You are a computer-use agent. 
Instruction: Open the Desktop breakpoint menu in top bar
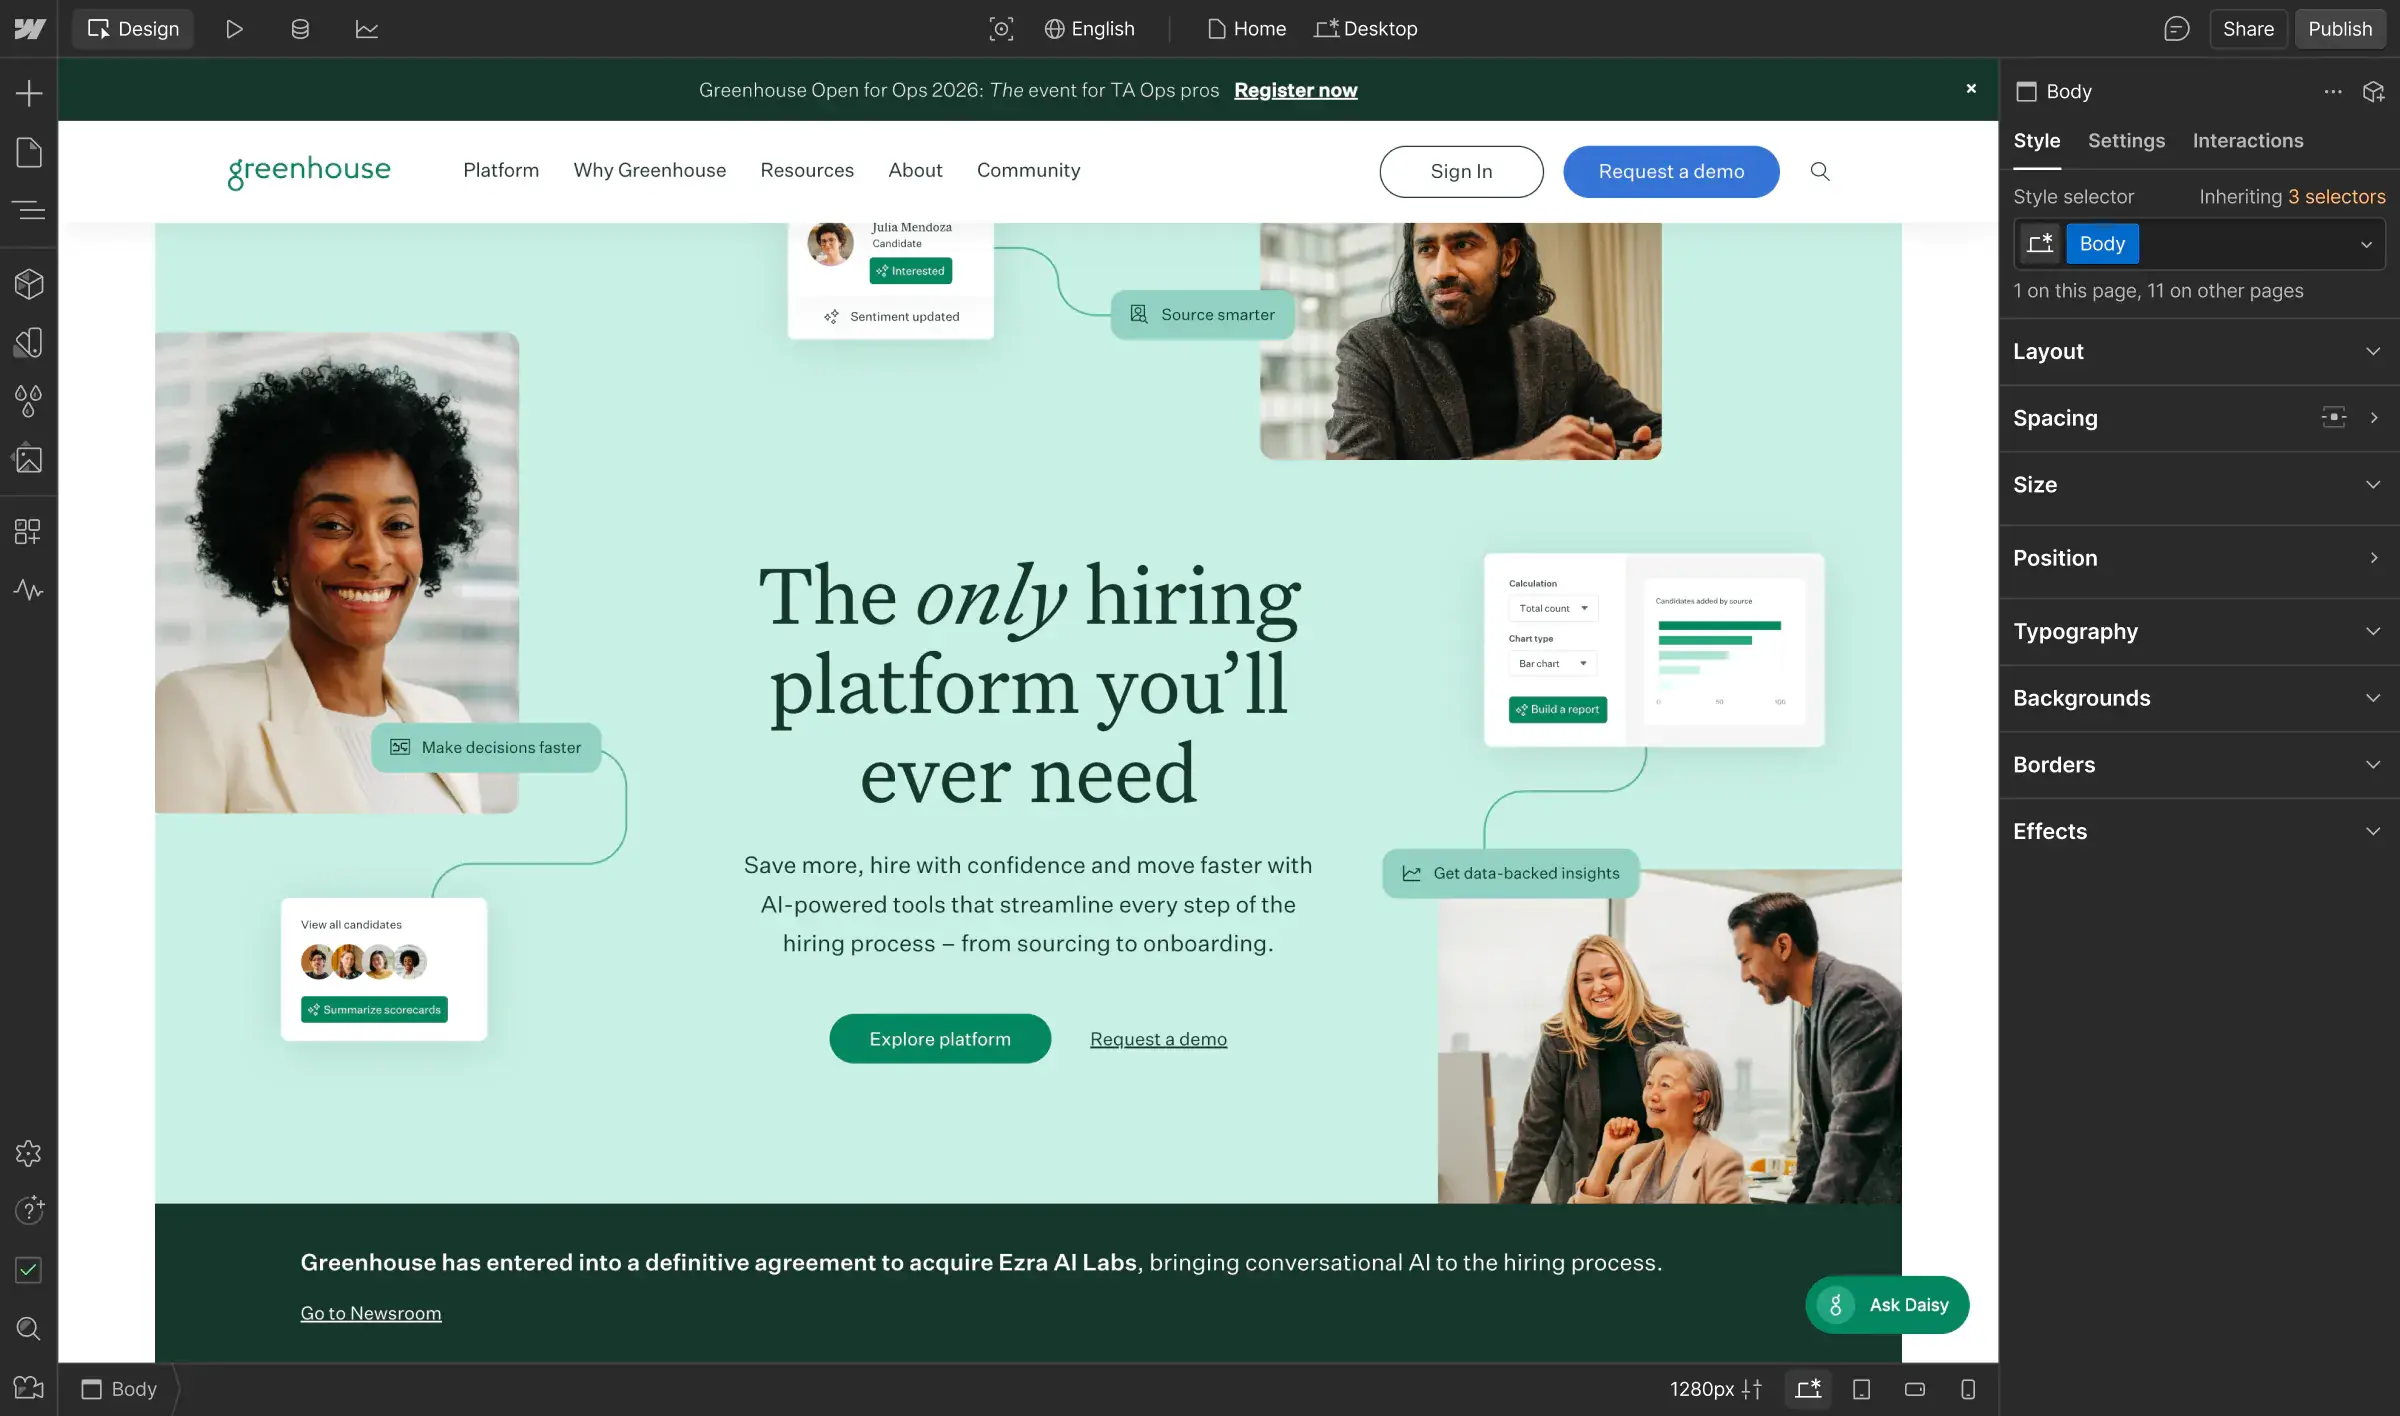(1366, 29)
